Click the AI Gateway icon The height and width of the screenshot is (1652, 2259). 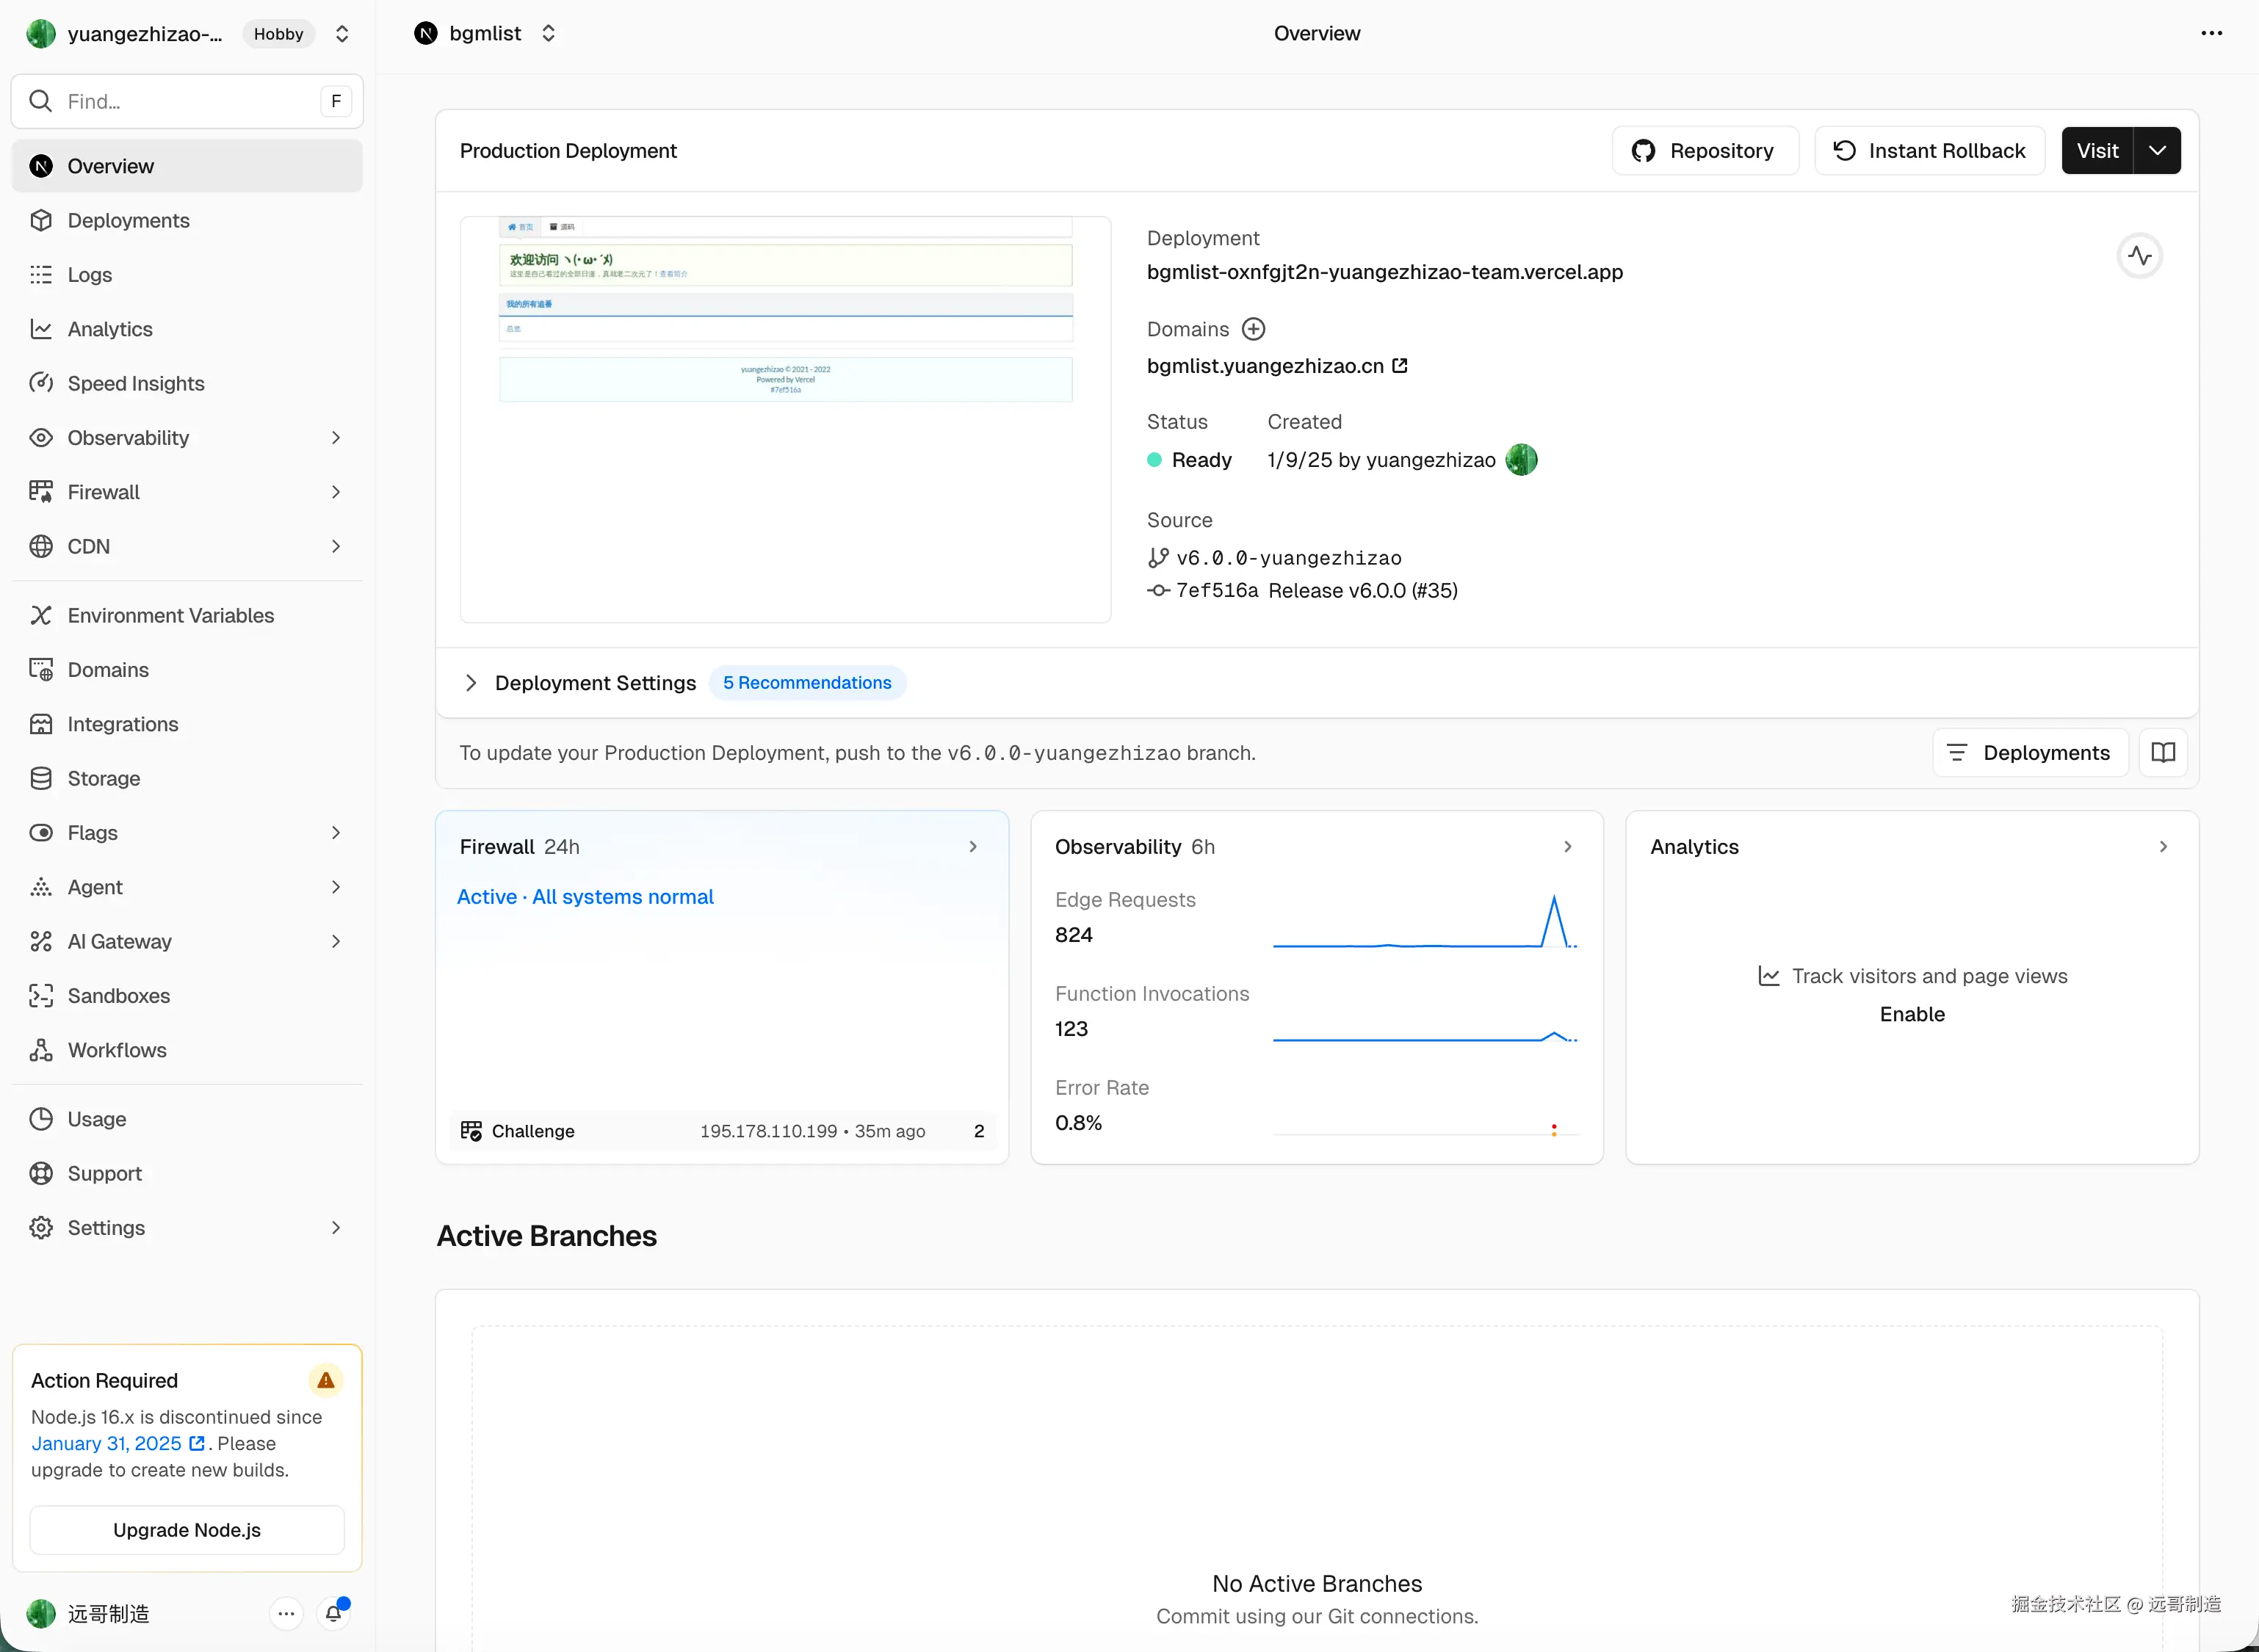pos(41,941)
